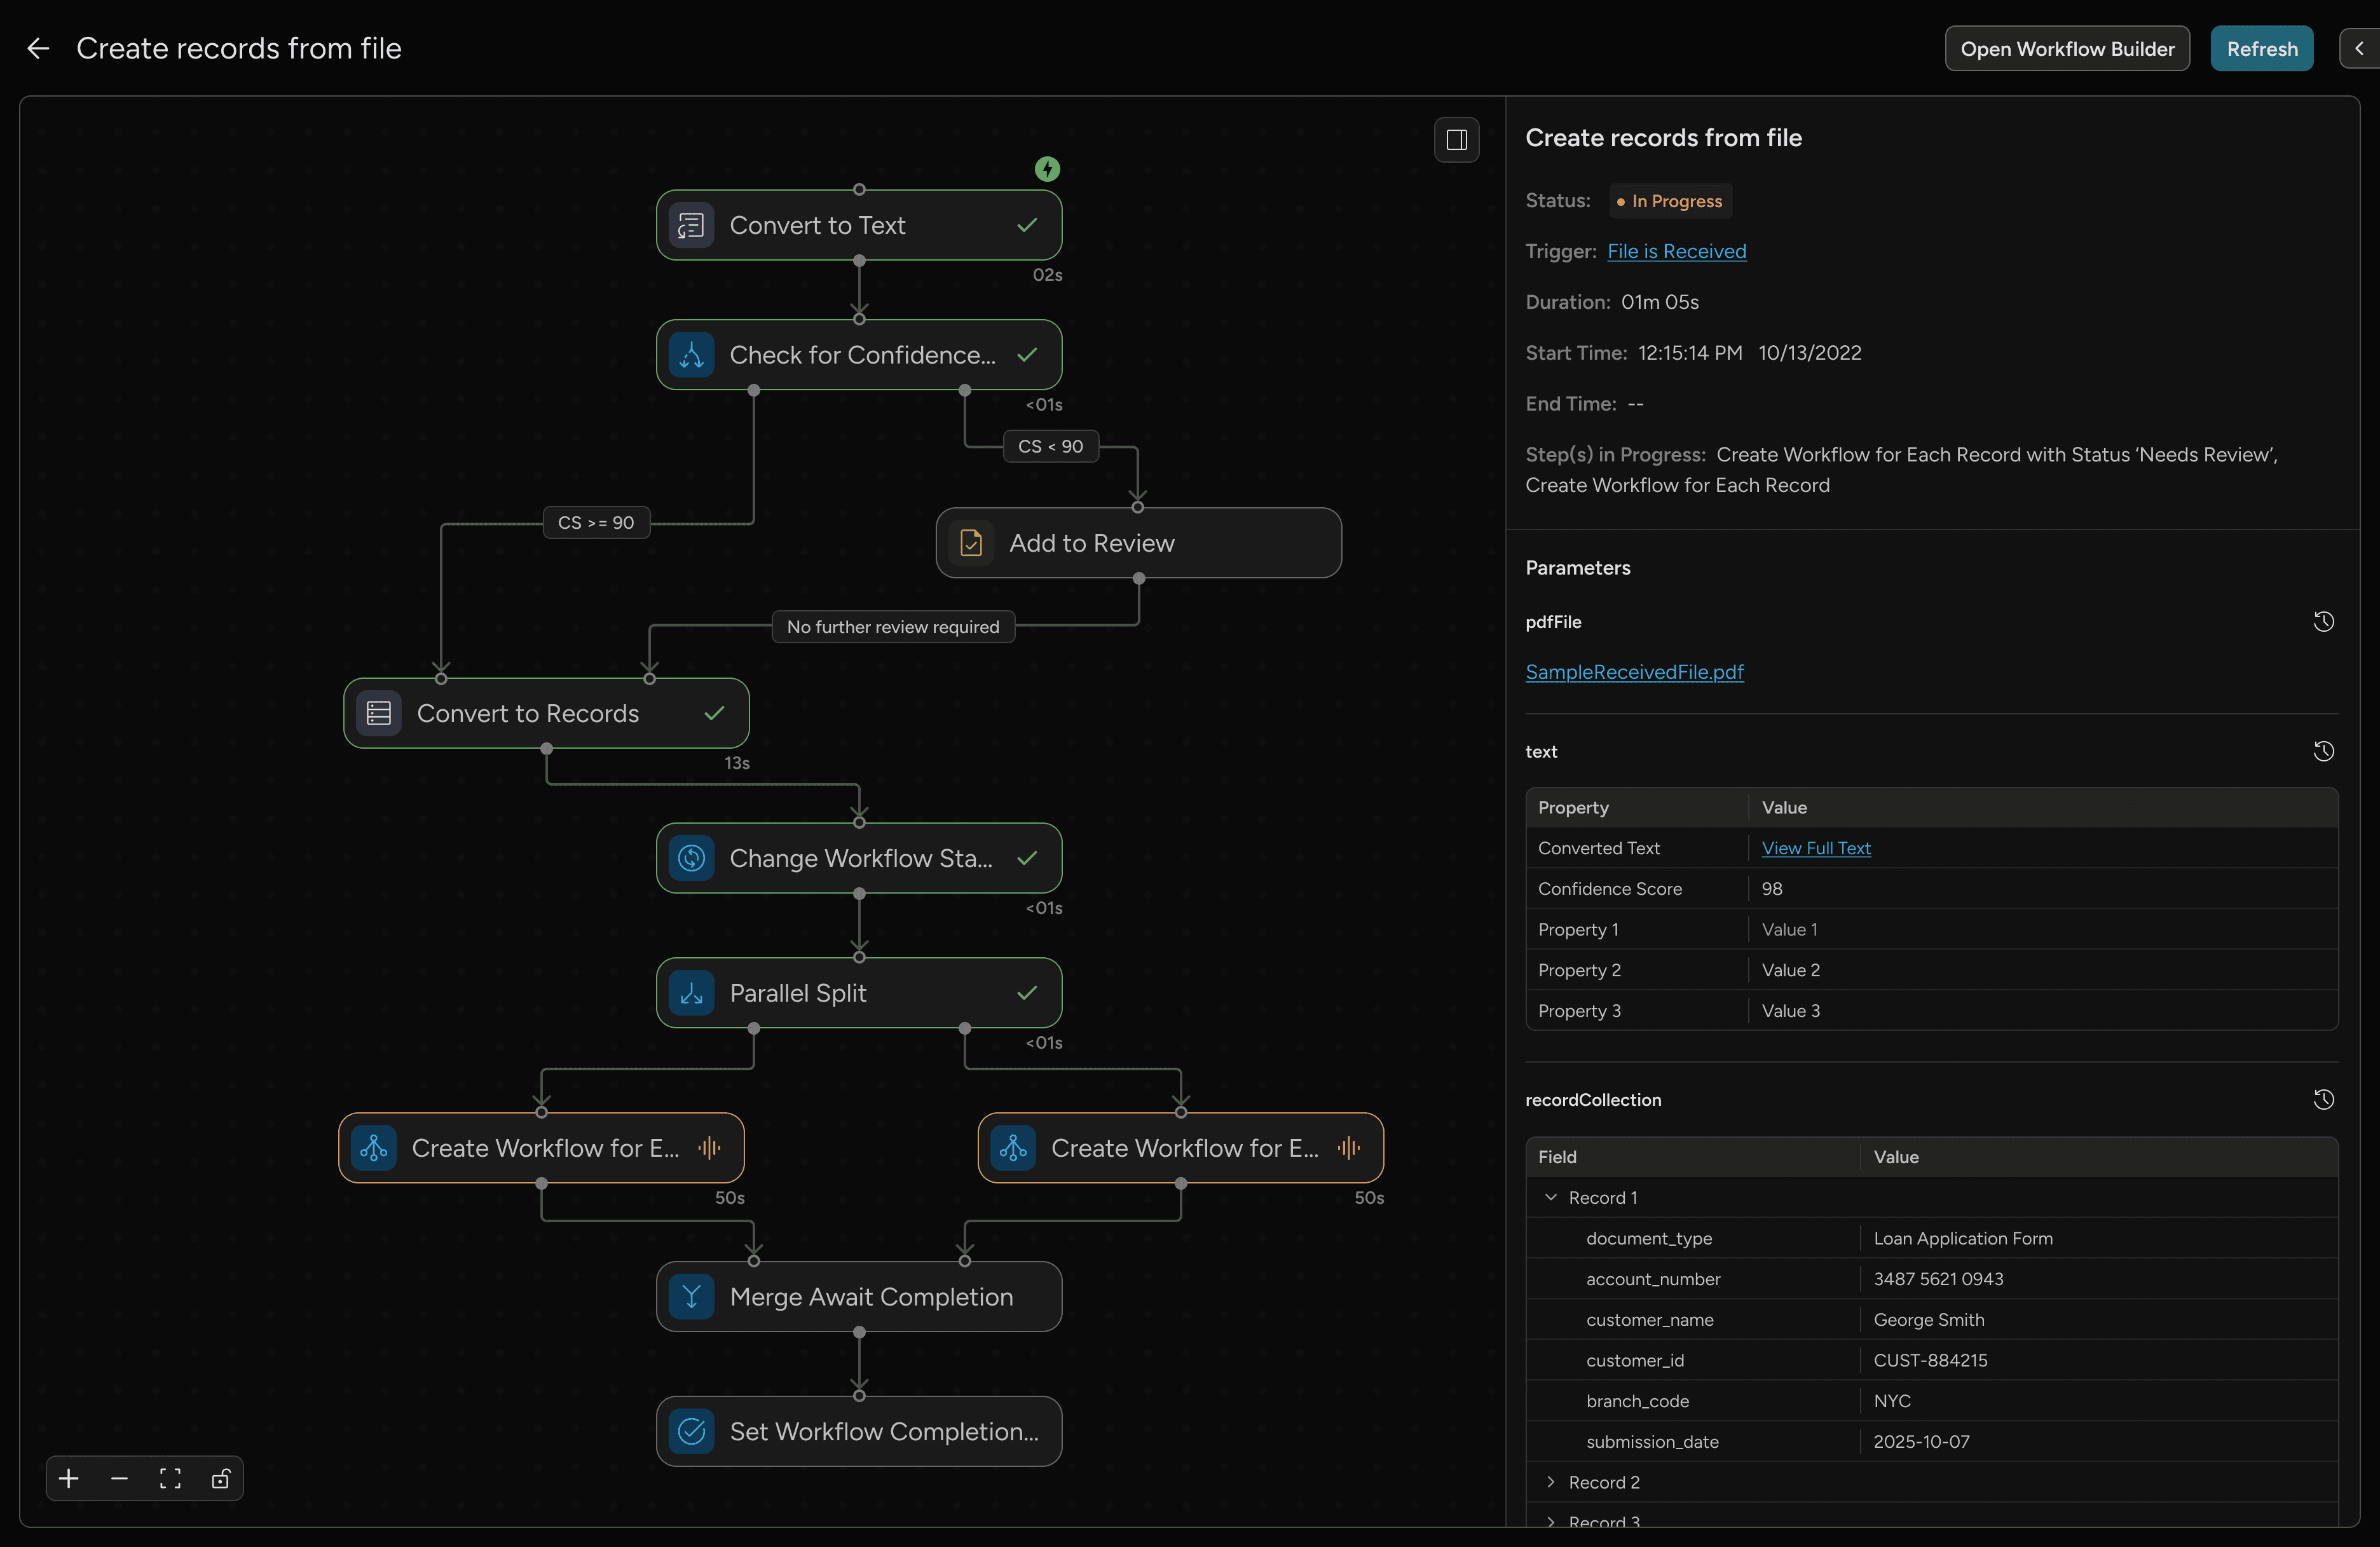This screenshot has width=2380, height=1547.
Task: Expand Record 2
Action: [1552, 1482]
